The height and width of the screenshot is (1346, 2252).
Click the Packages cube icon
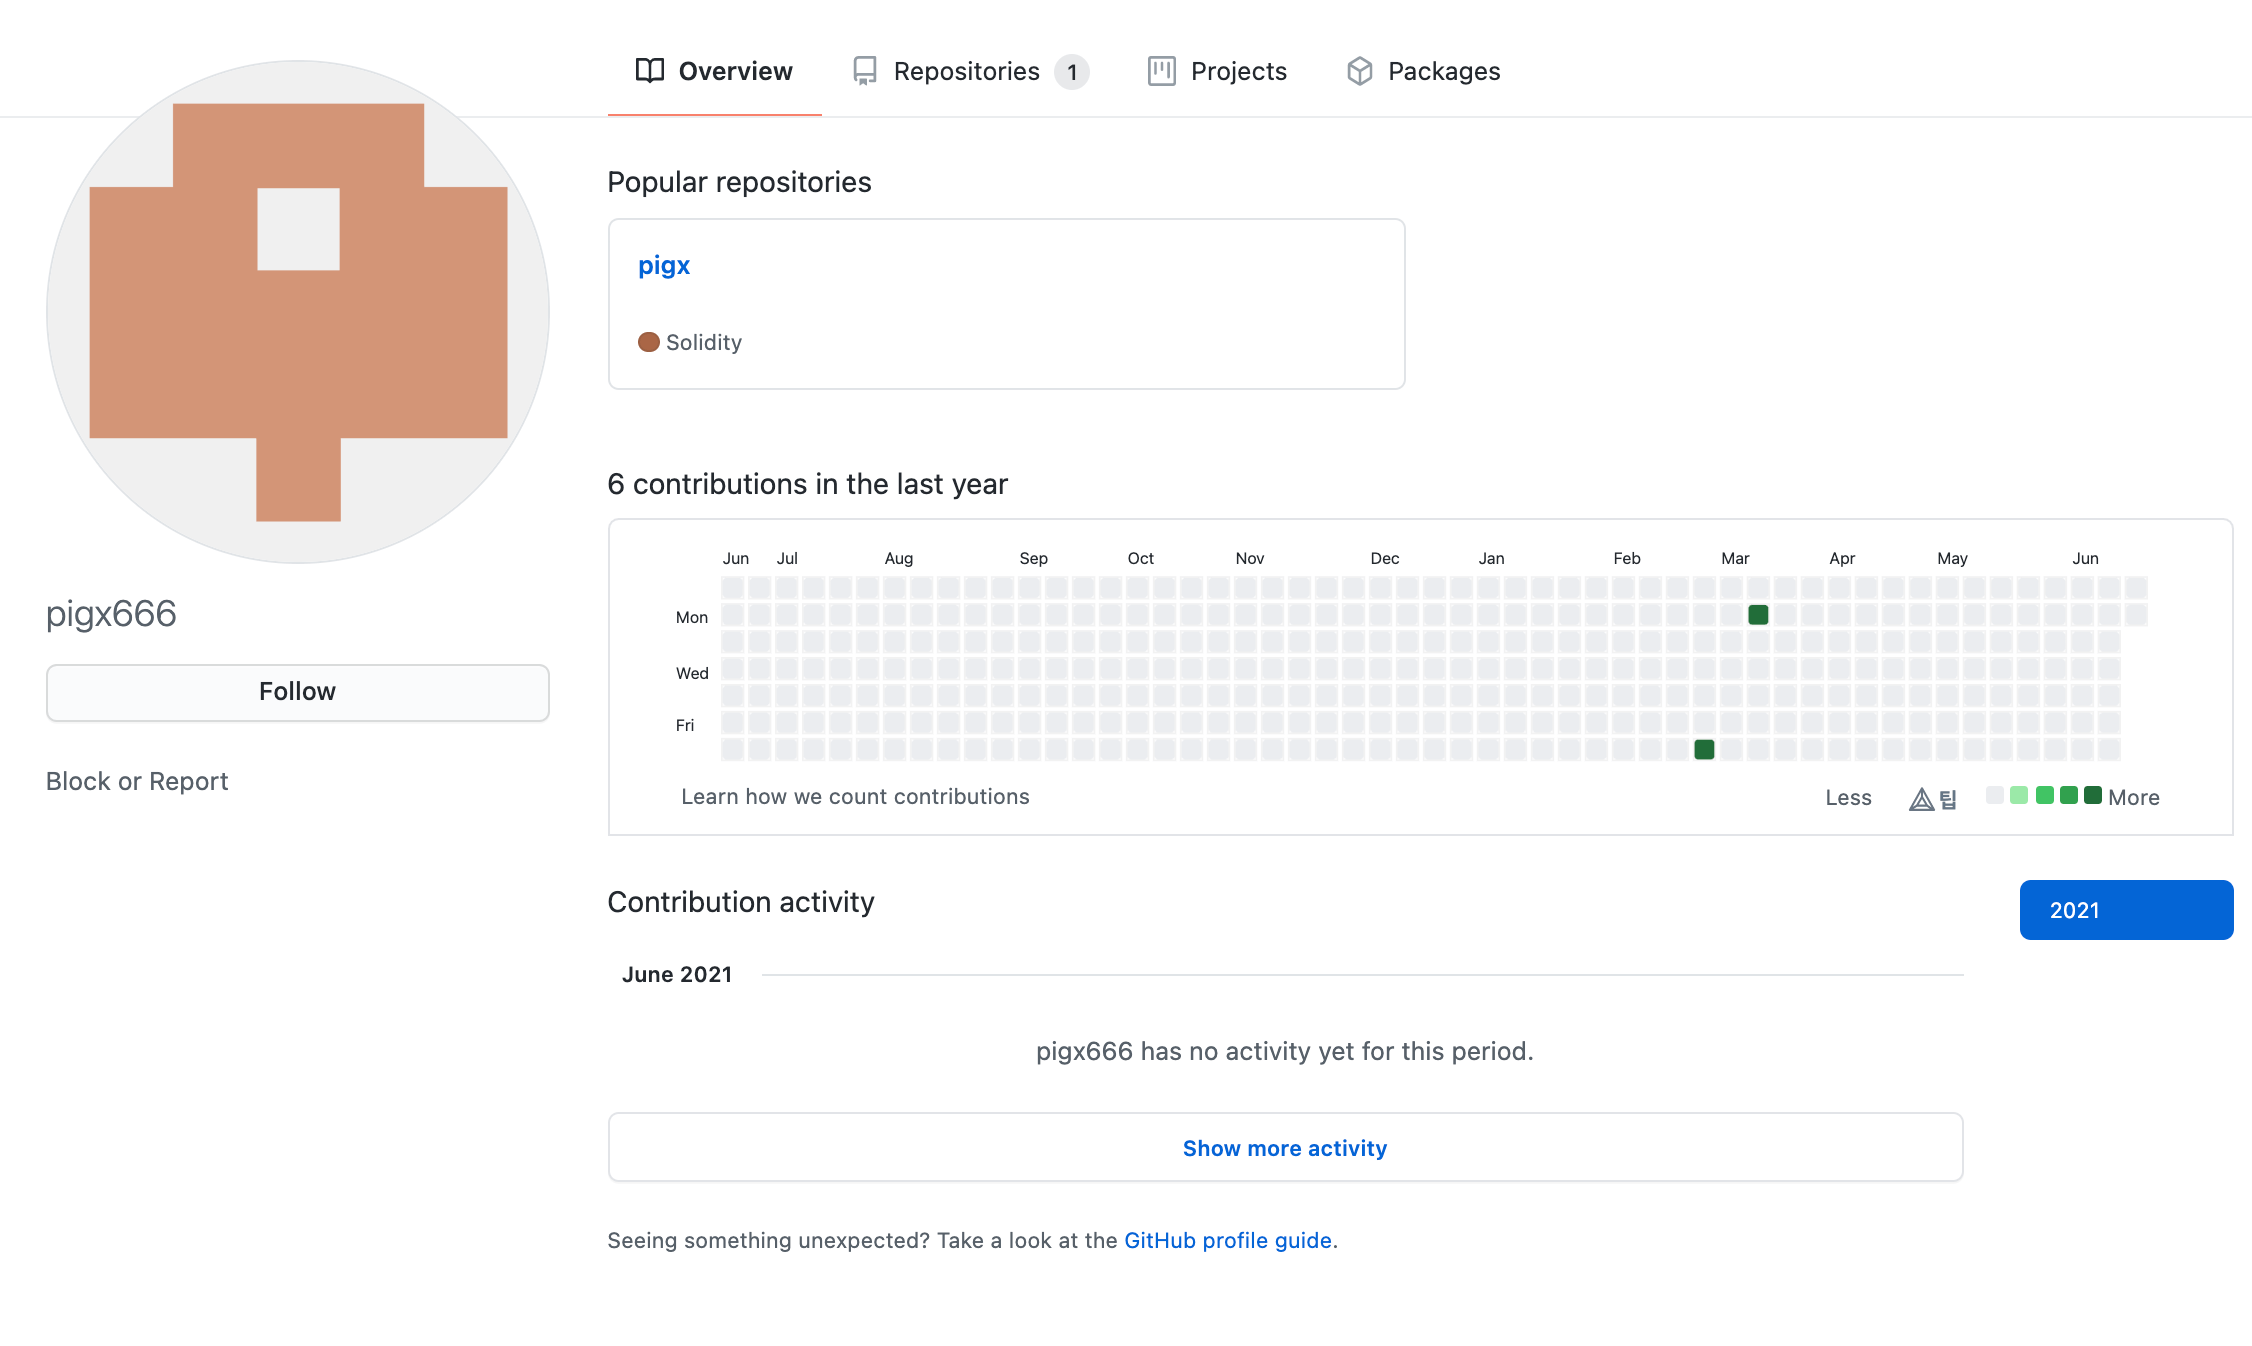click(x=1359, y=71)
